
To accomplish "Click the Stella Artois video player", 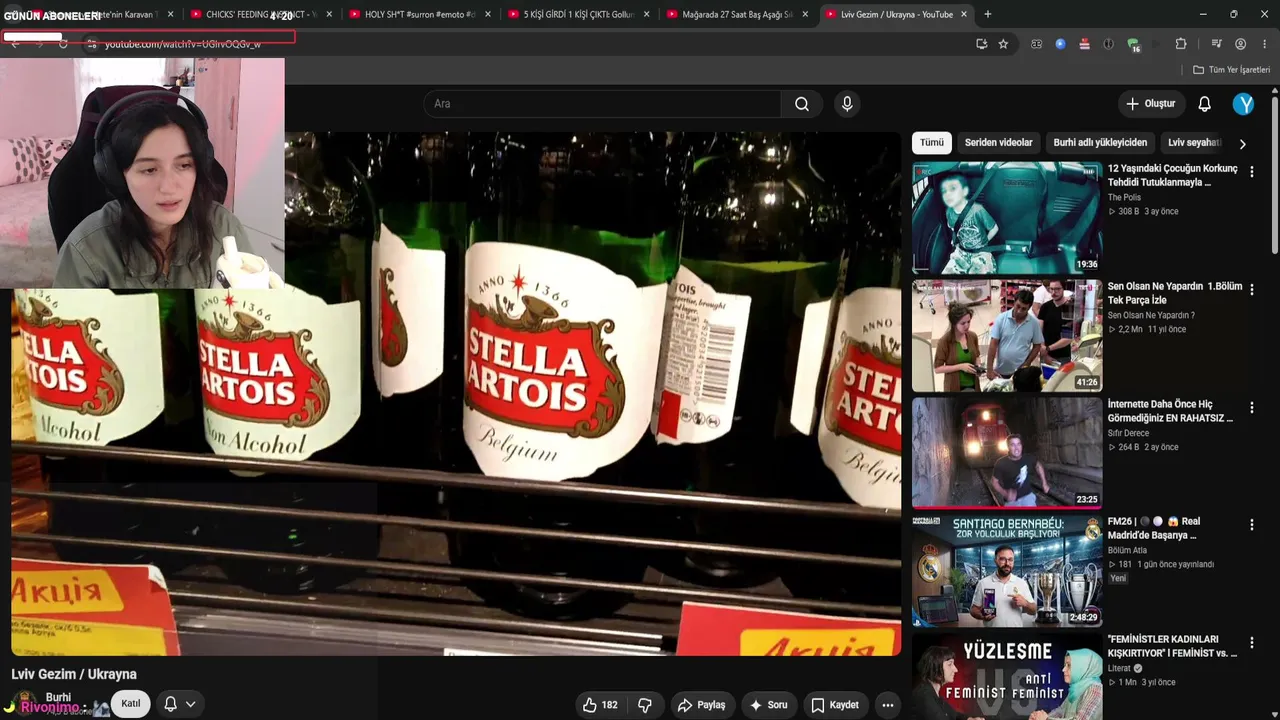I will 456,394.
